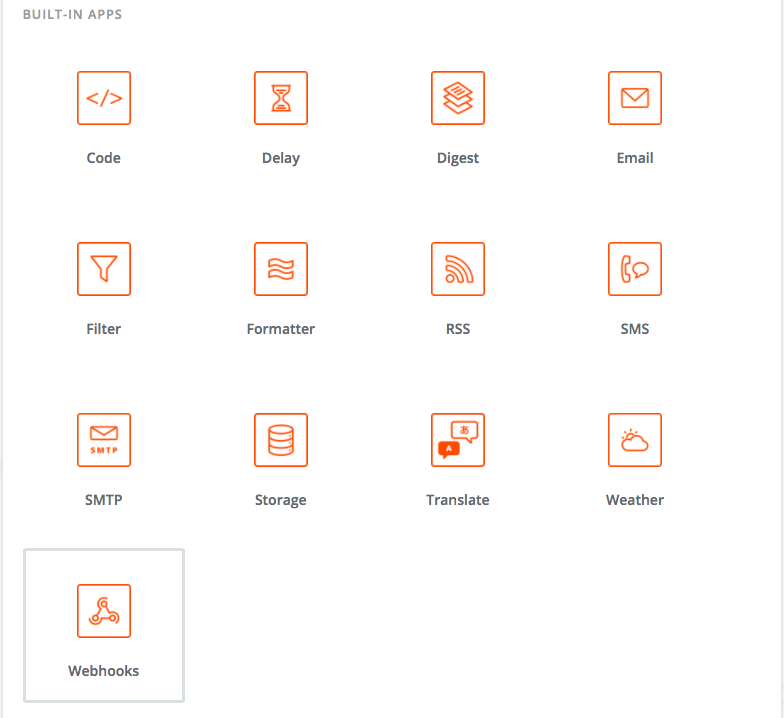Image resolution: width=784 pixels, height=718 pixels.
Task: Open the Storage database icon
Action: [x=281, y=440]
